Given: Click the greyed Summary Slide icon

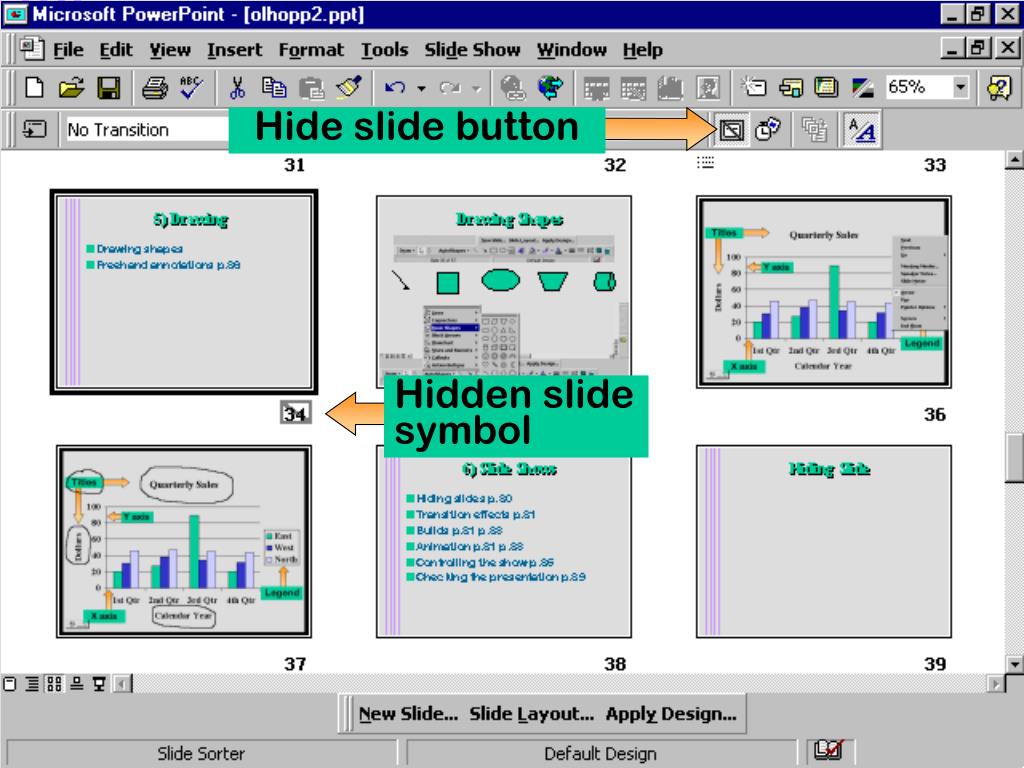Looking at the screenshot, I should tap(814, 129).
